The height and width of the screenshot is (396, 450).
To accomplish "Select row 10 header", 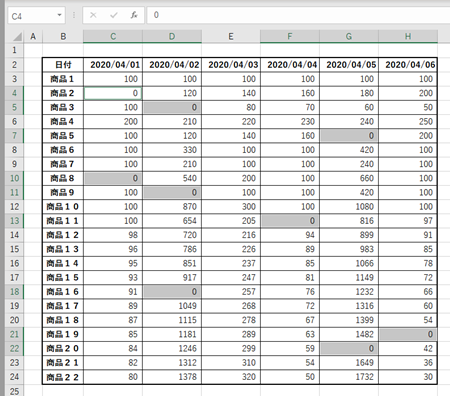I will (14, 178).
